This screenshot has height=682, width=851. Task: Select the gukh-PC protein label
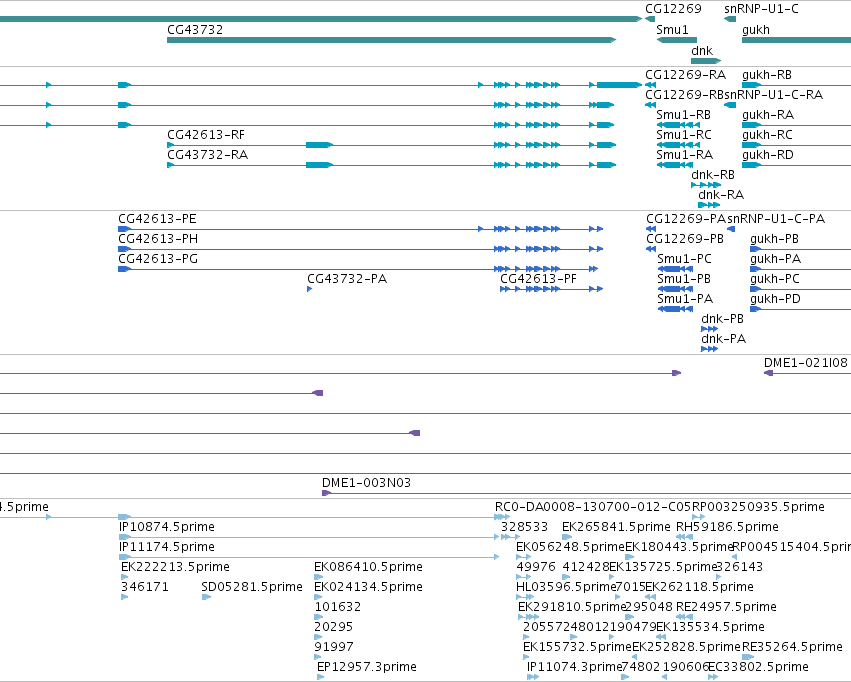point(774,279)
